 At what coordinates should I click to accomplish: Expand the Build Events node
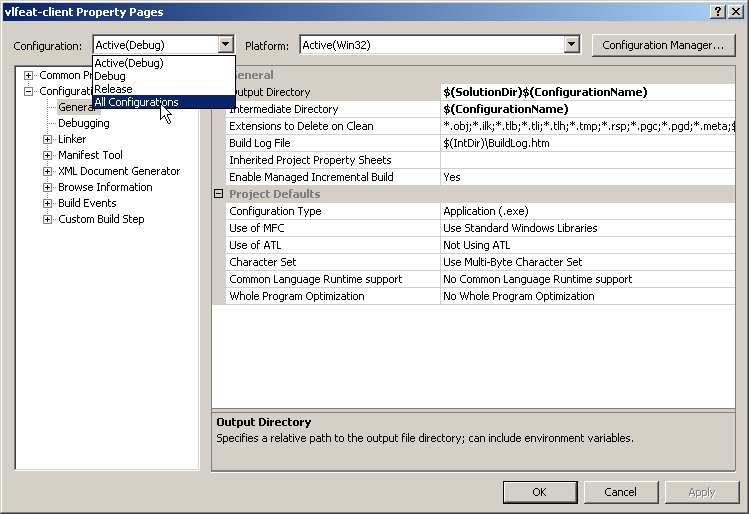[48, 204]
